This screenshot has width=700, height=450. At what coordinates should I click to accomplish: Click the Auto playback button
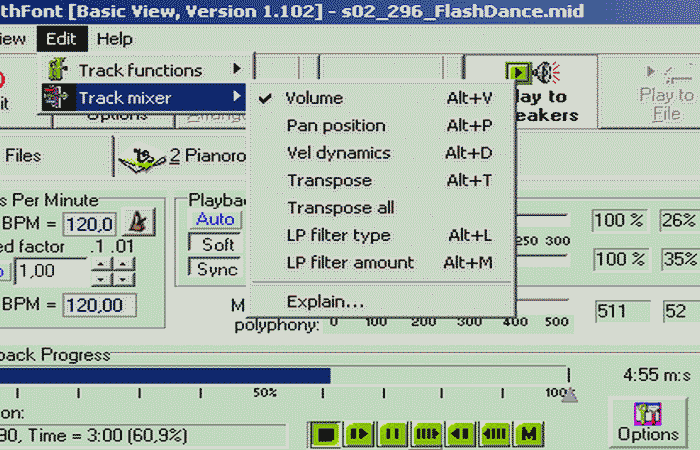[x=215, y=219]
